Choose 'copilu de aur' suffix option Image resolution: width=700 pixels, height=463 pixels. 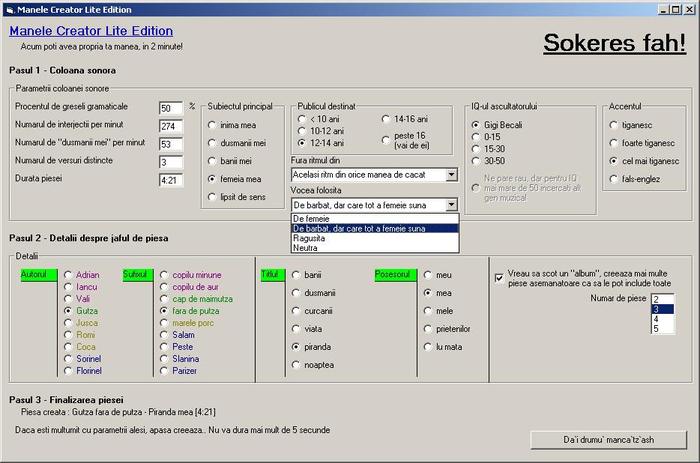(x=164, y=287)
